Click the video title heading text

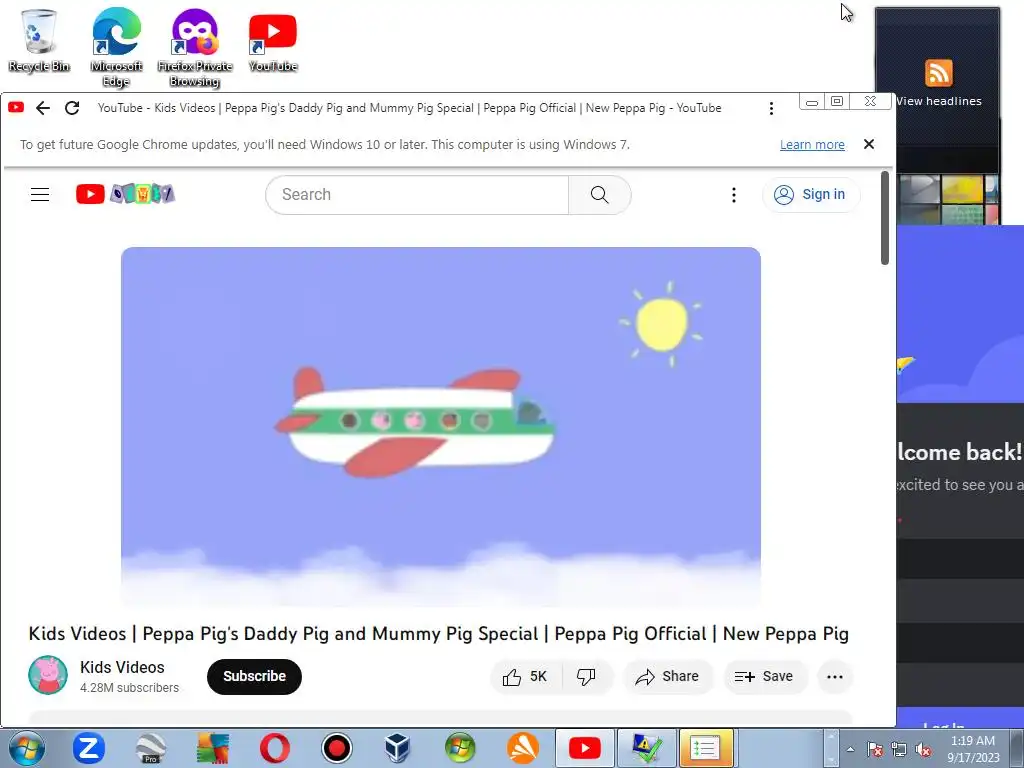coord(438,633)
